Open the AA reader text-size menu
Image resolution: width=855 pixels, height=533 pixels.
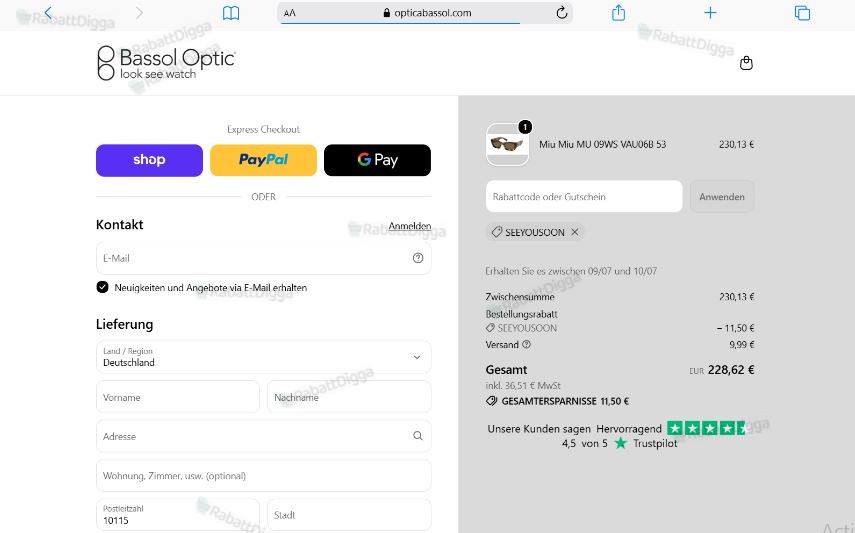(x=290, y=13)
